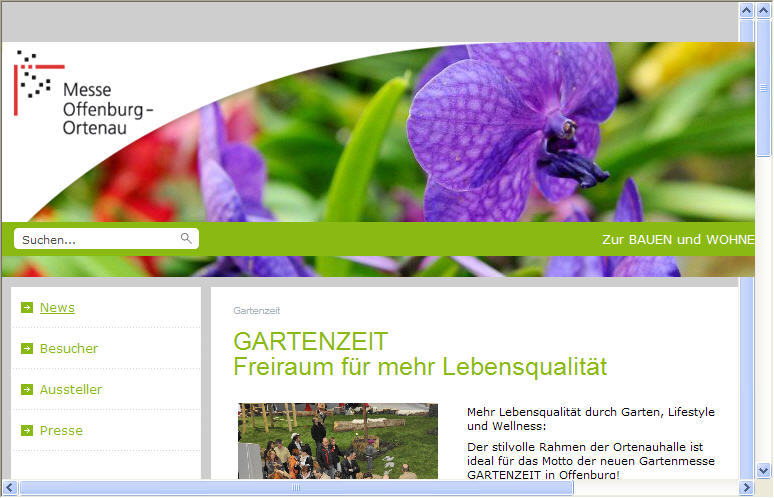Click the Messe Offenburg-Ortenau logo
This screenshot has height=498, width=774.
coord(83,93)
